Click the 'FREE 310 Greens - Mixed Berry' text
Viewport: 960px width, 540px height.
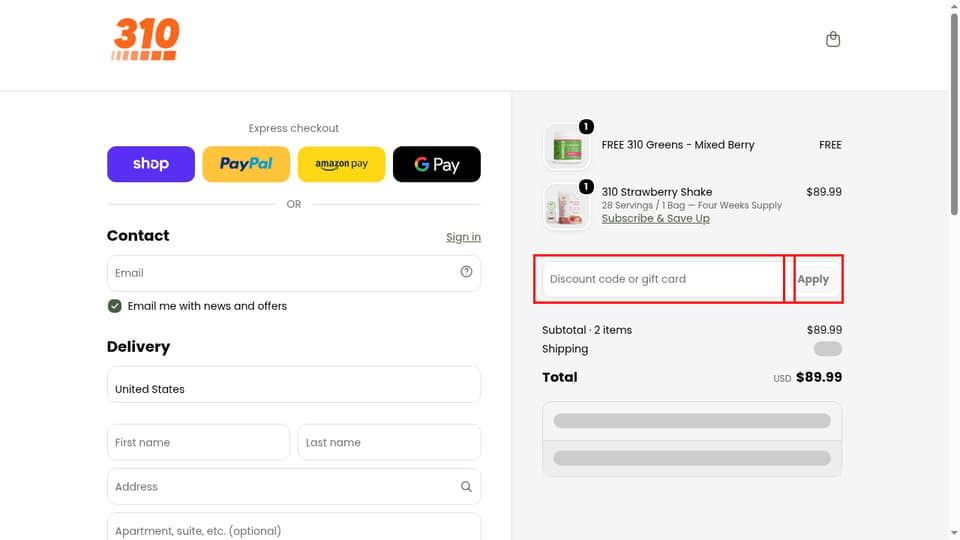678,145
